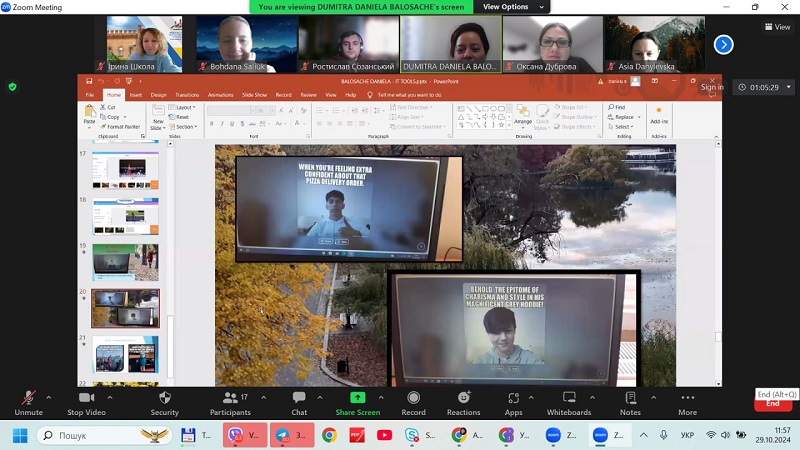Switch to the Design ribbon tab
The width and height of the screenshot is (800, 450).
click(x=158, y=95)
